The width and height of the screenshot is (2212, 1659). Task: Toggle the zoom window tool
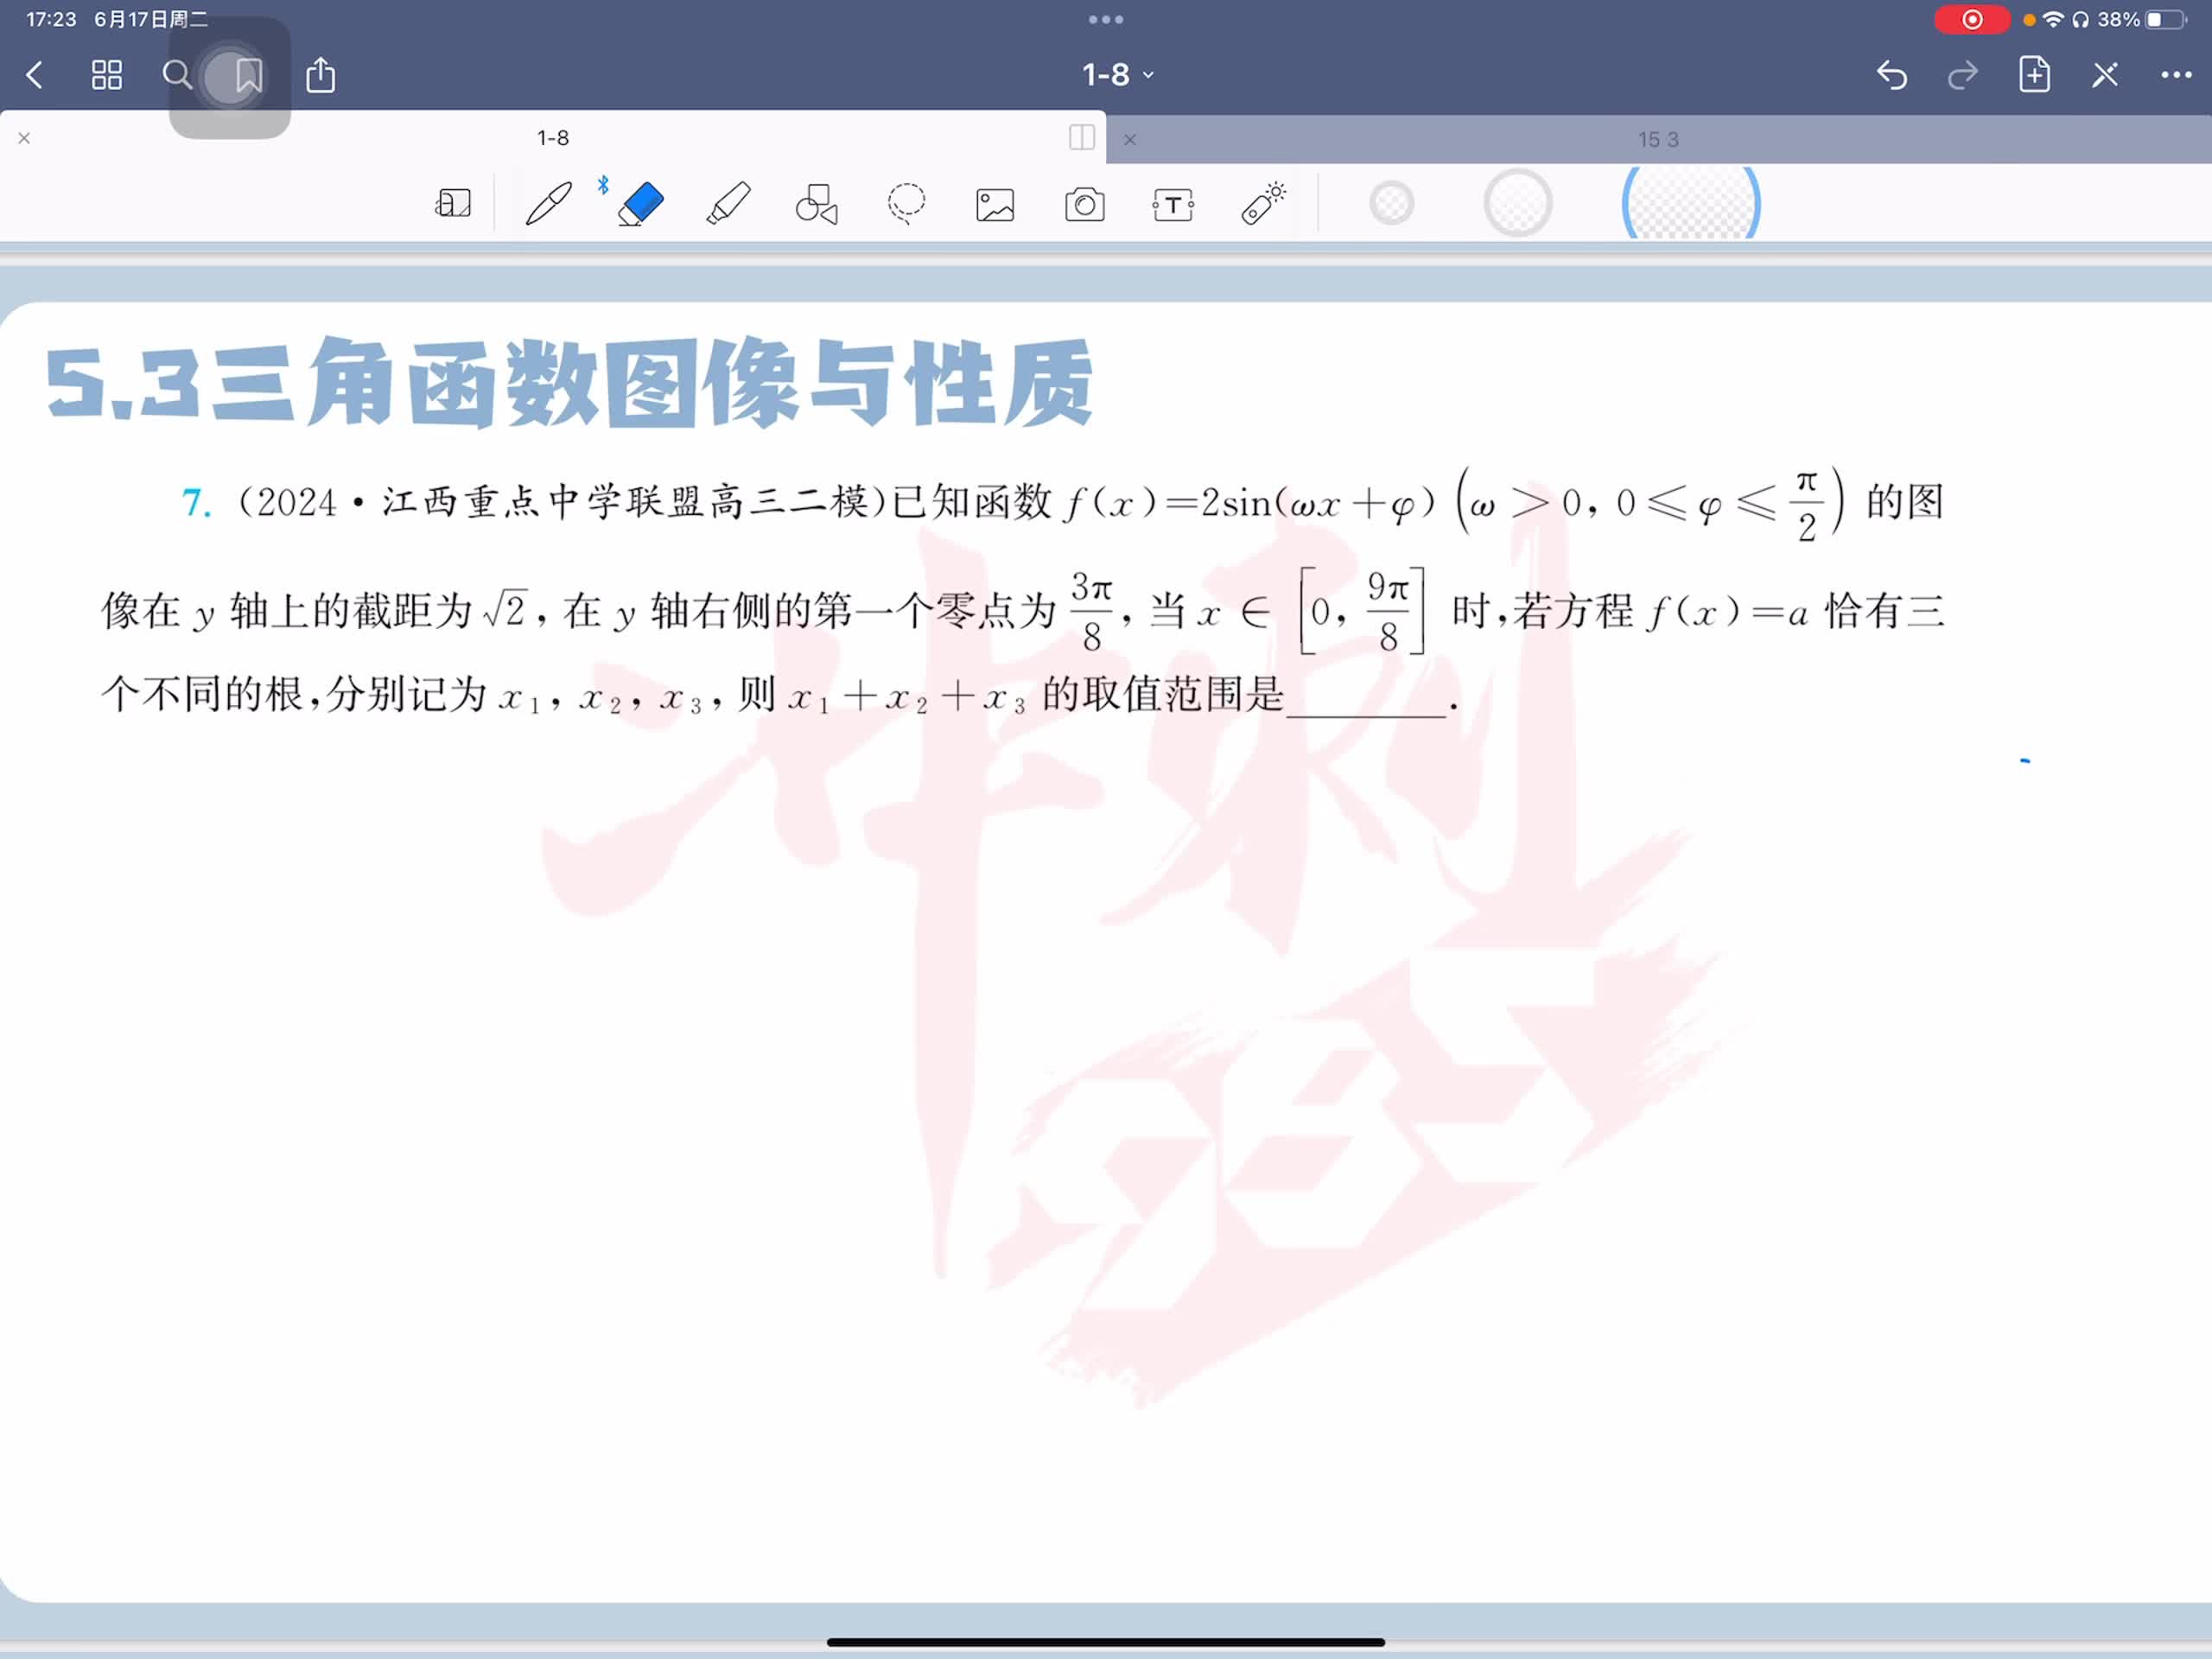453,204
